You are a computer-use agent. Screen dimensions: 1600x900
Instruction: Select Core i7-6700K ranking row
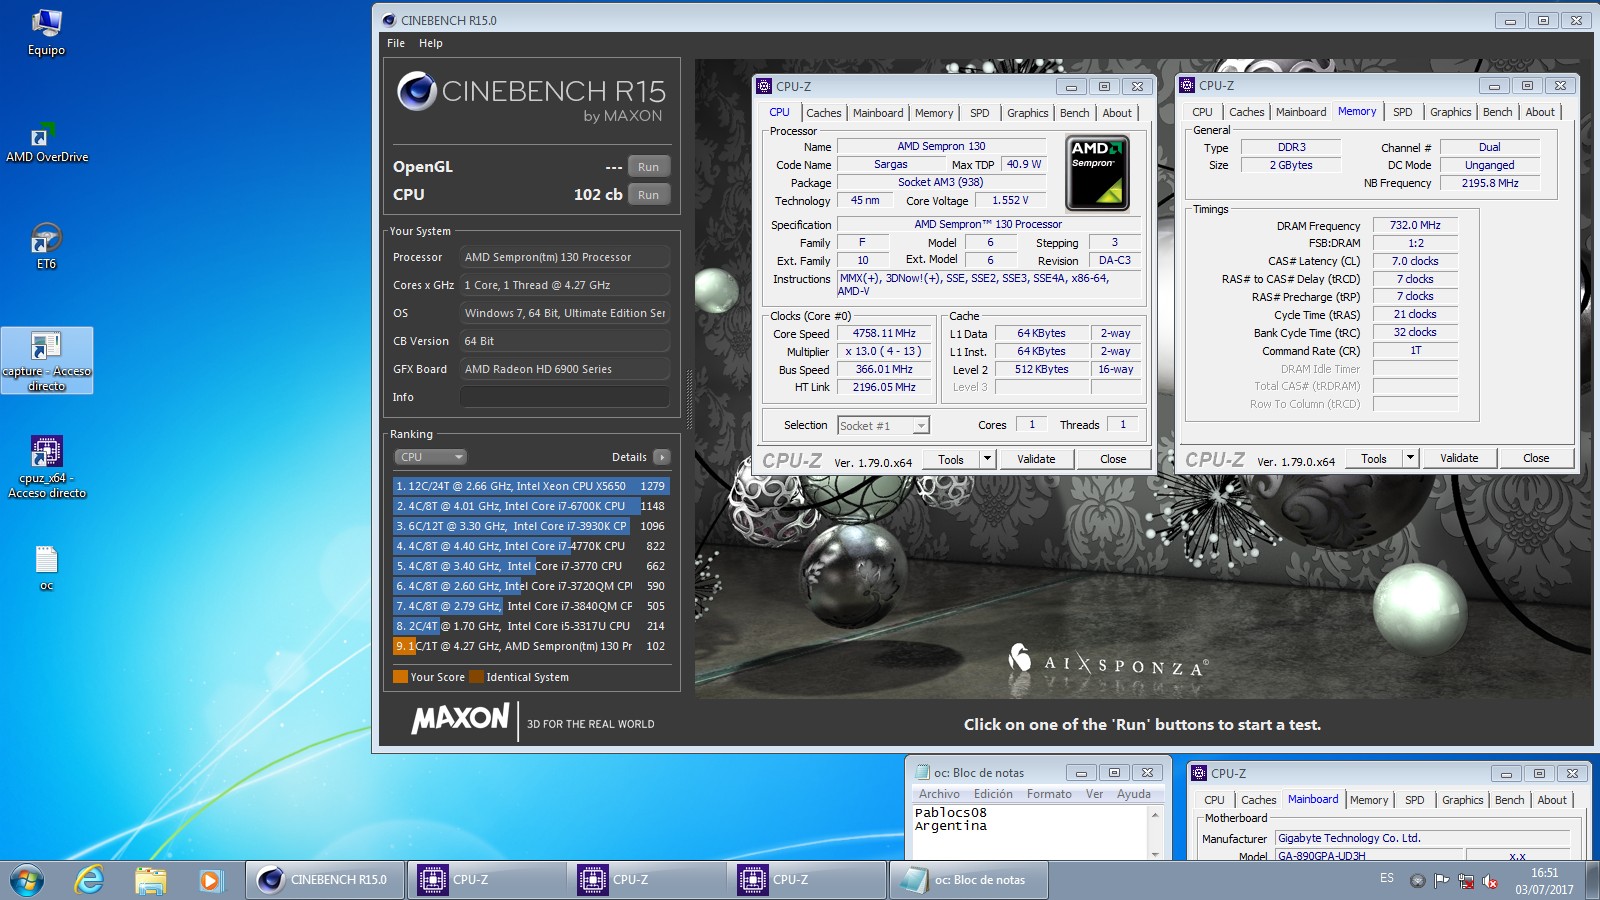click(x=531, y=506)
